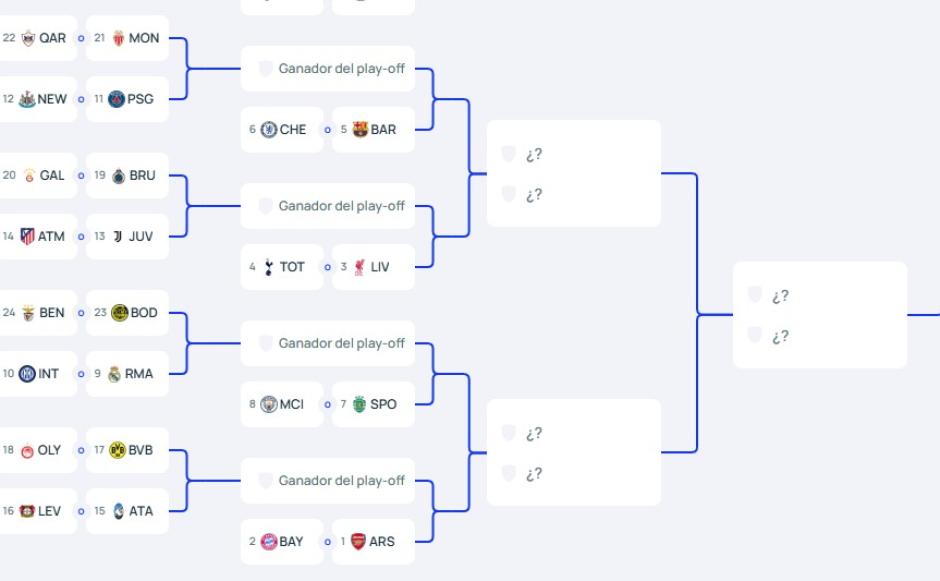Image resolution: width=940 pixels, height=581 pixels.
Task: Click the PSG crest icon
Action: pyautogui.click(x=117, y=99)
